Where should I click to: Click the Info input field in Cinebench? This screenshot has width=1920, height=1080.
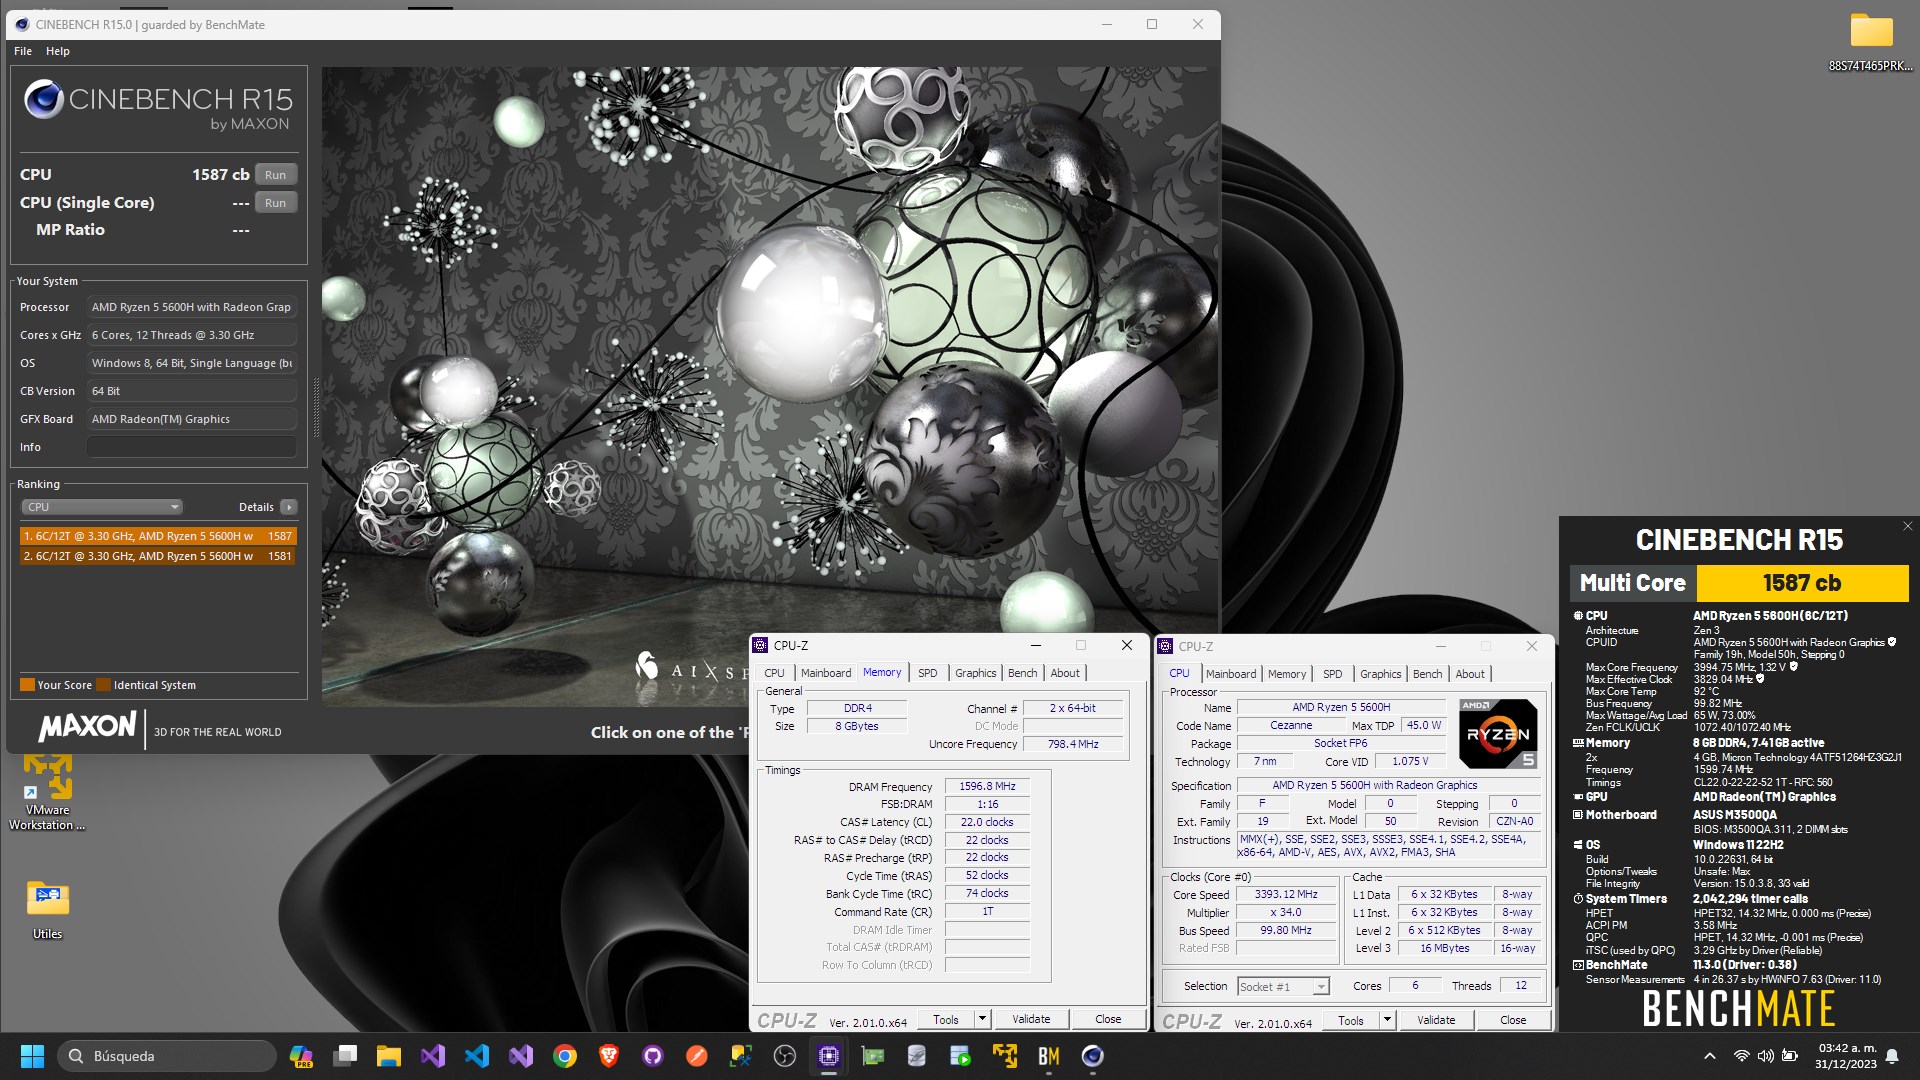[191, 447]
